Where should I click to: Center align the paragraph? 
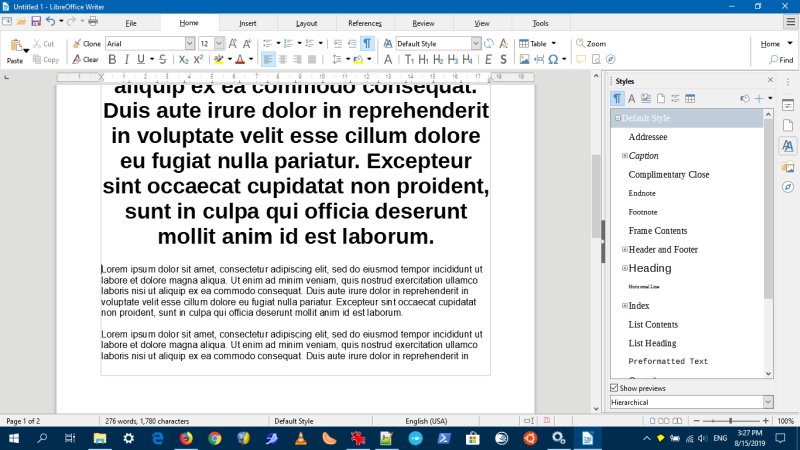[x=283, y=60]
